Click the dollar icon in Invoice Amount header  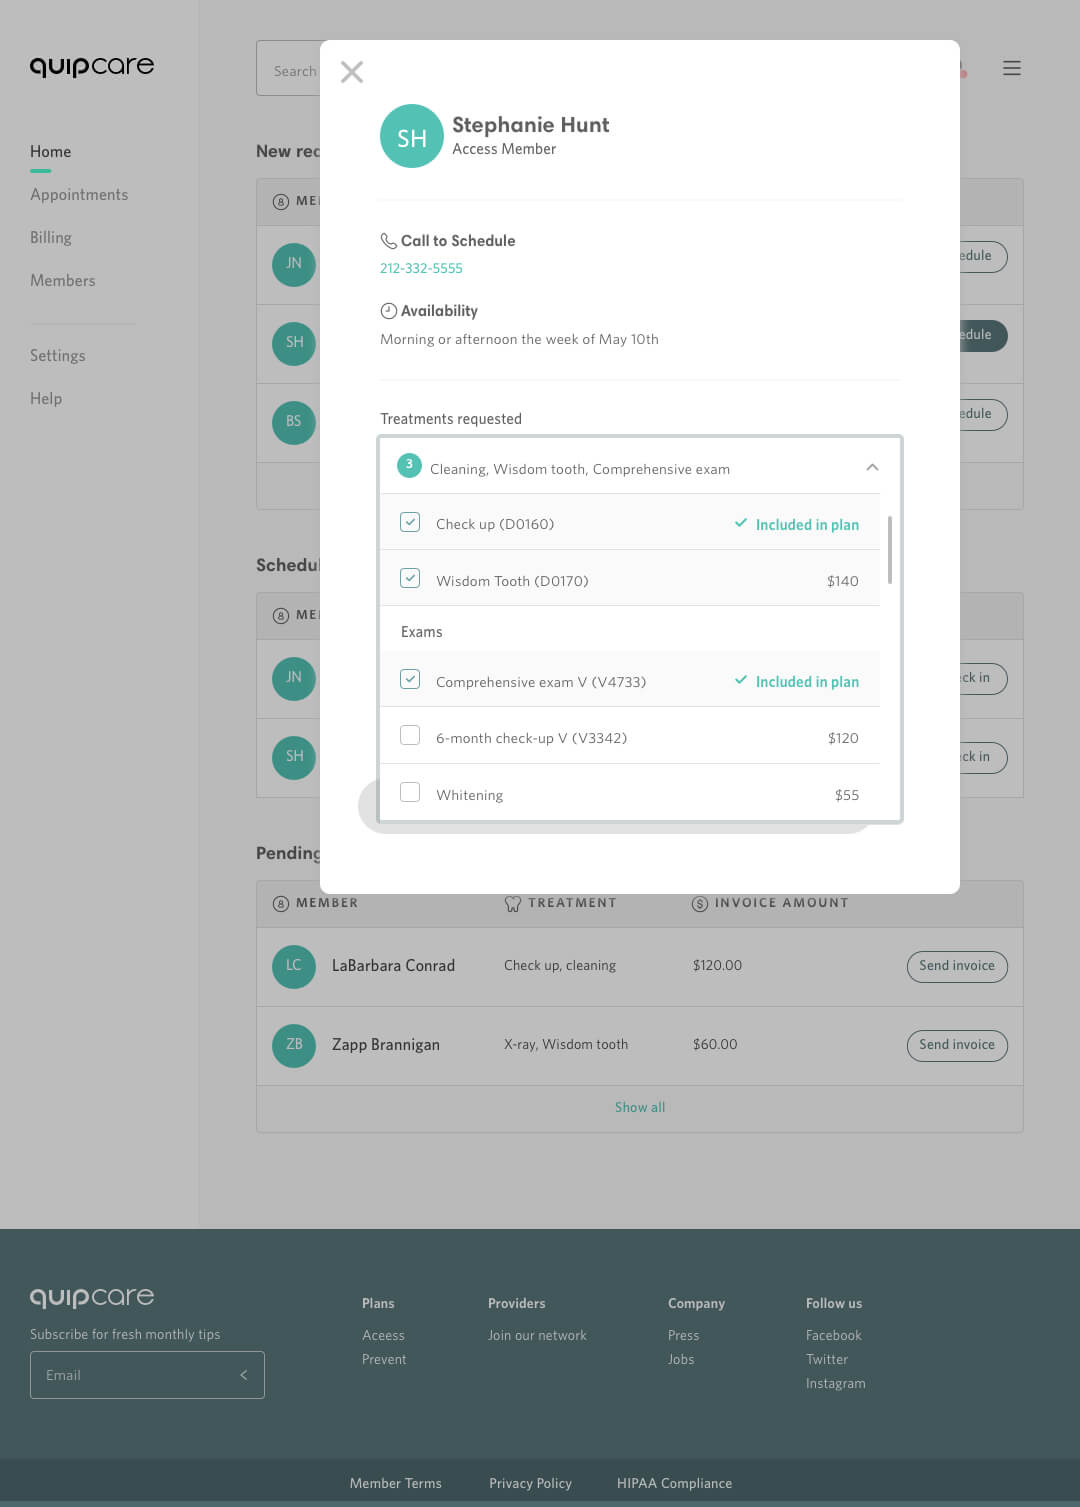(700, 903)
